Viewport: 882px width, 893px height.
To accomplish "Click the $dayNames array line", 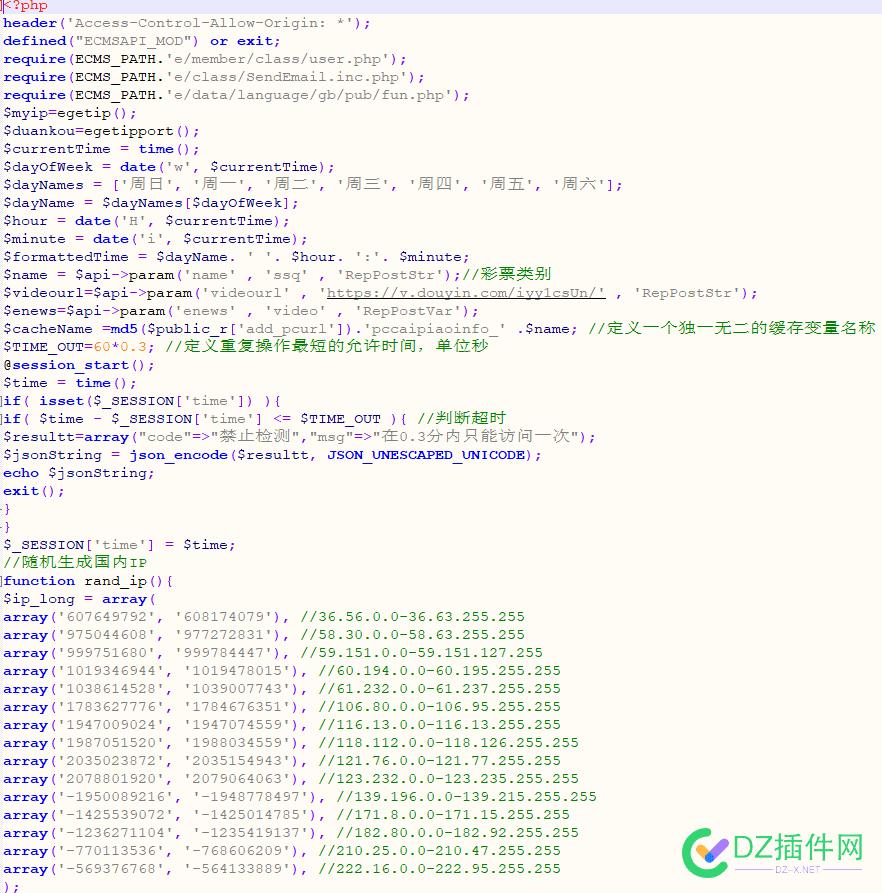I will point(313,185).
